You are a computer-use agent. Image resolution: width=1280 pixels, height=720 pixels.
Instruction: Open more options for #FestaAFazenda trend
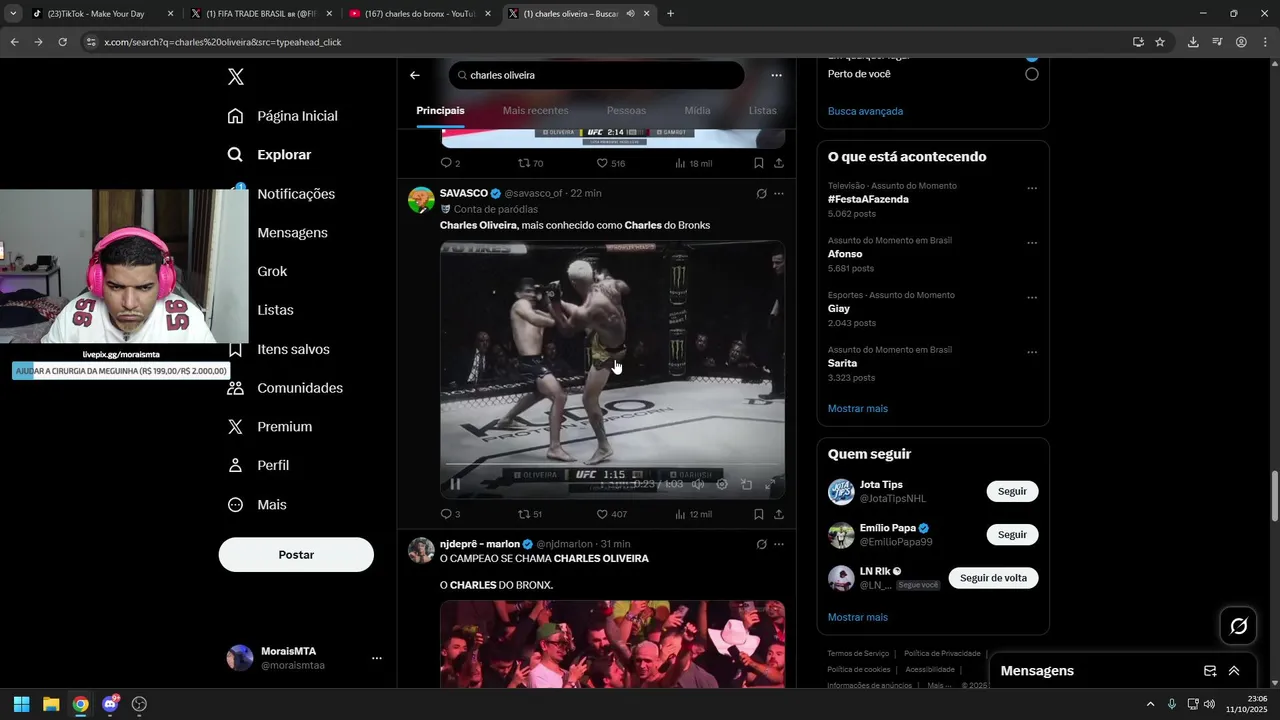(x=1032, y=188)
